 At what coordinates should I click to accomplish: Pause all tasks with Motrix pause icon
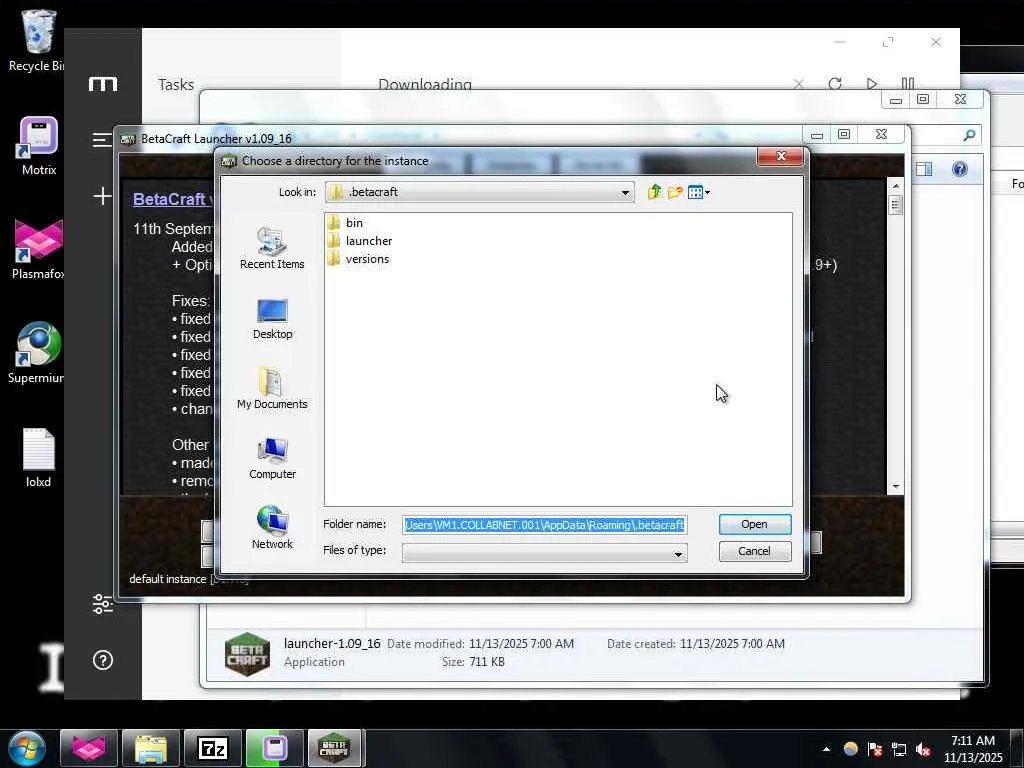(x=908, y=84)
